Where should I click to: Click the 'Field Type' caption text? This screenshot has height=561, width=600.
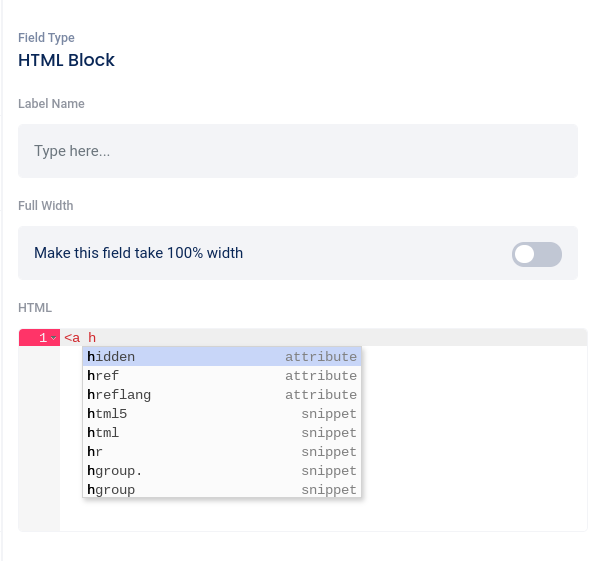46,38
